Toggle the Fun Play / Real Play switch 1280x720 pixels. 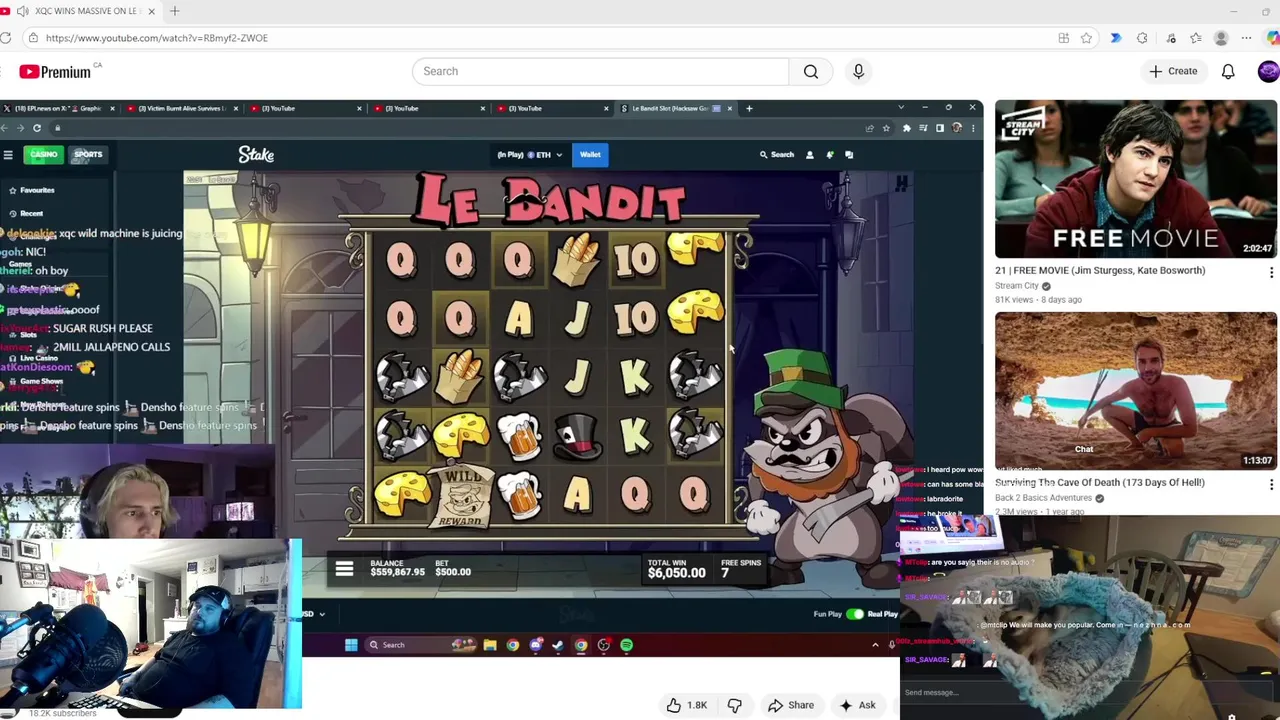click(x=855, y=614)
